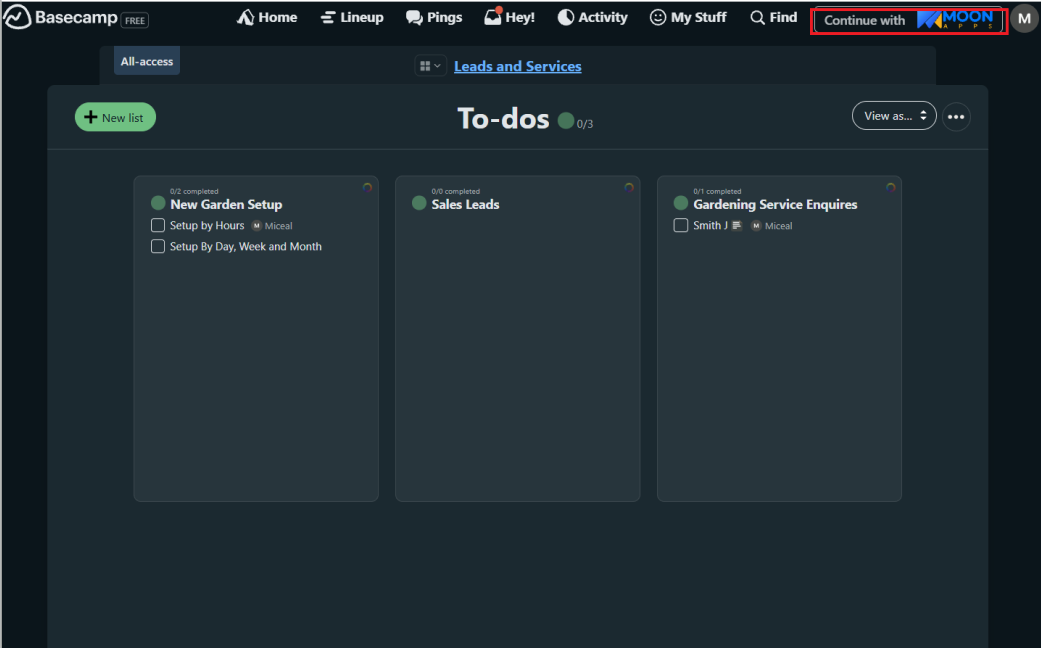1041x648 pixels.
Task: Check the Setup by Hours to-do
Action: (158, 226)
